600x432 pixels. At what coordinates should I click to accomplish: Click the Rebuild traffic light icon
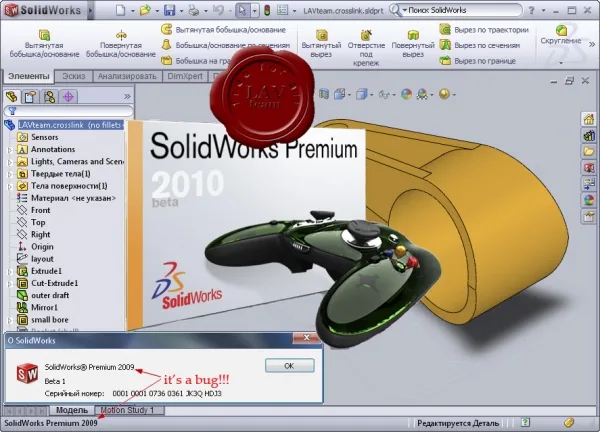[x=267, y=10]
